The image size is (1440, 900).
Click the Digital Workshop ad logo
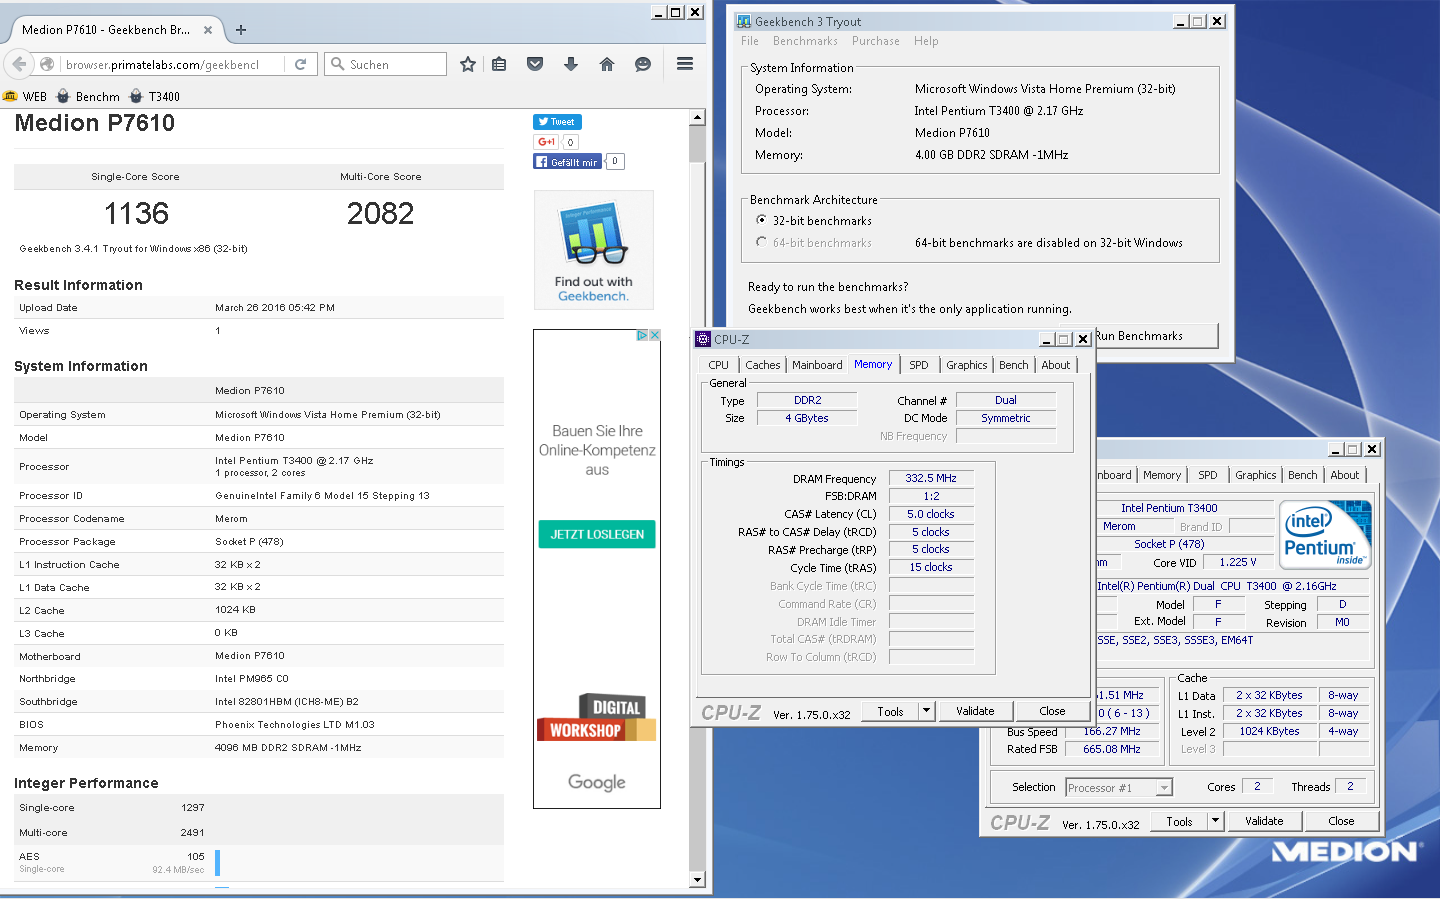coord(597,717)
